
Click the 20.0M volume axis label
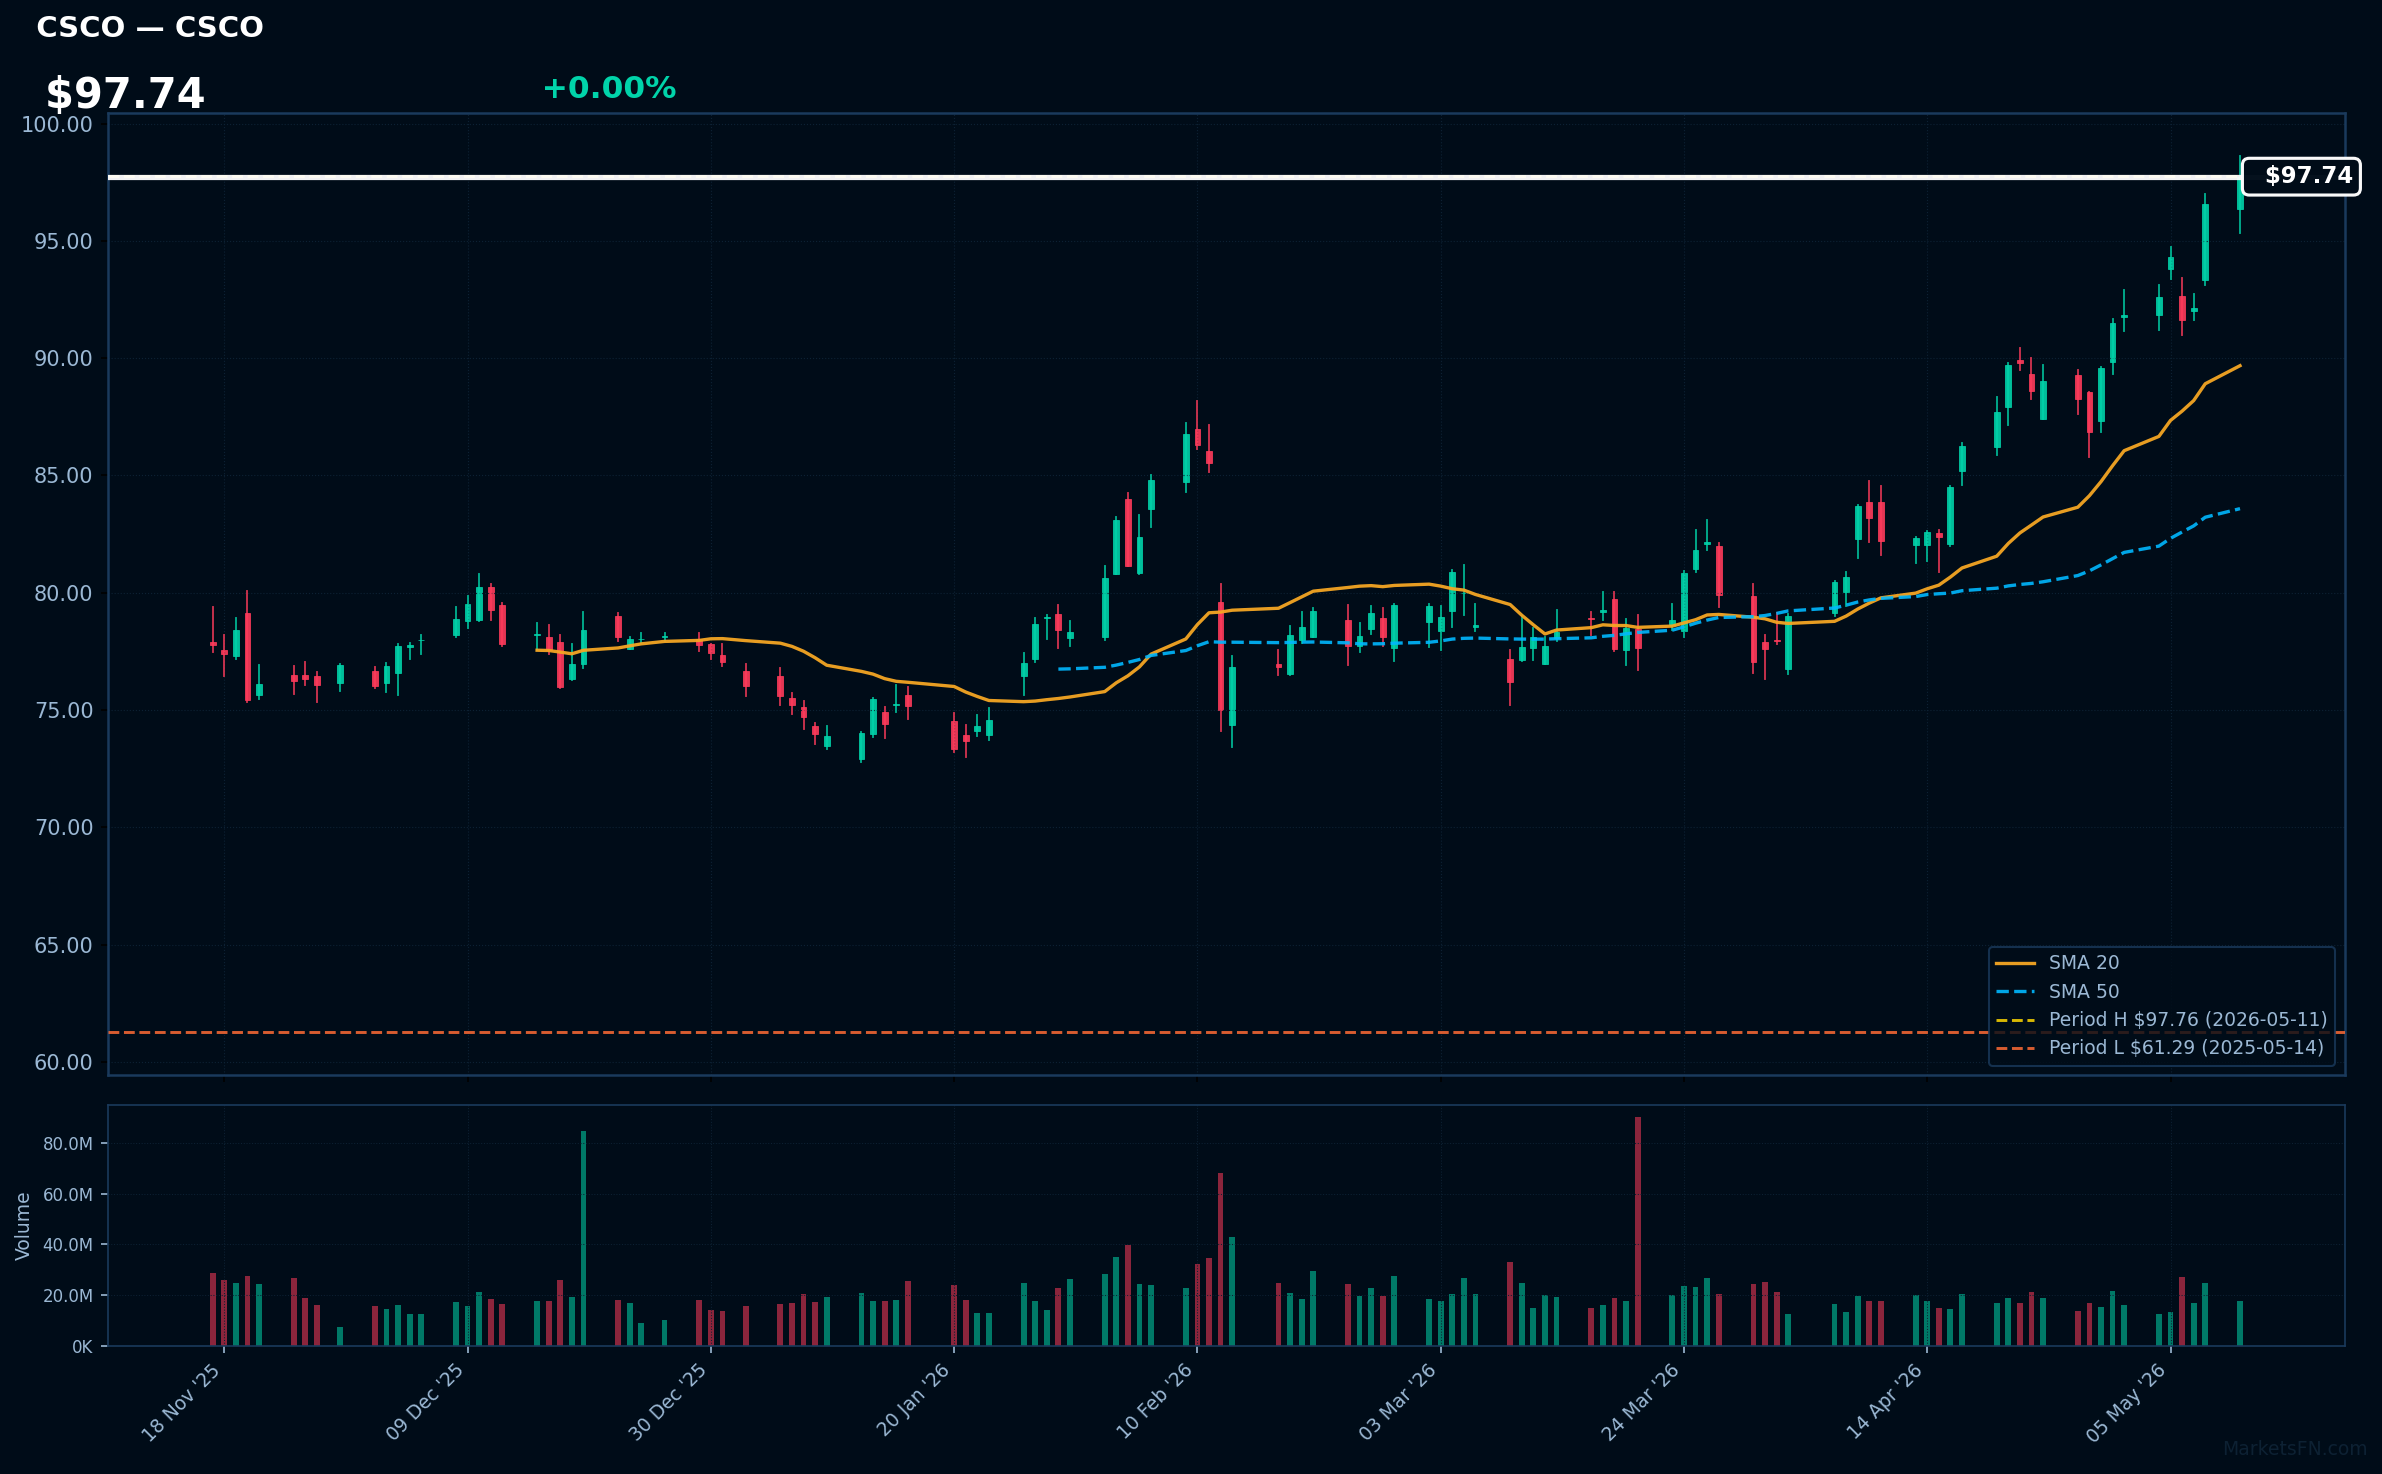[x=68, y=1295]
